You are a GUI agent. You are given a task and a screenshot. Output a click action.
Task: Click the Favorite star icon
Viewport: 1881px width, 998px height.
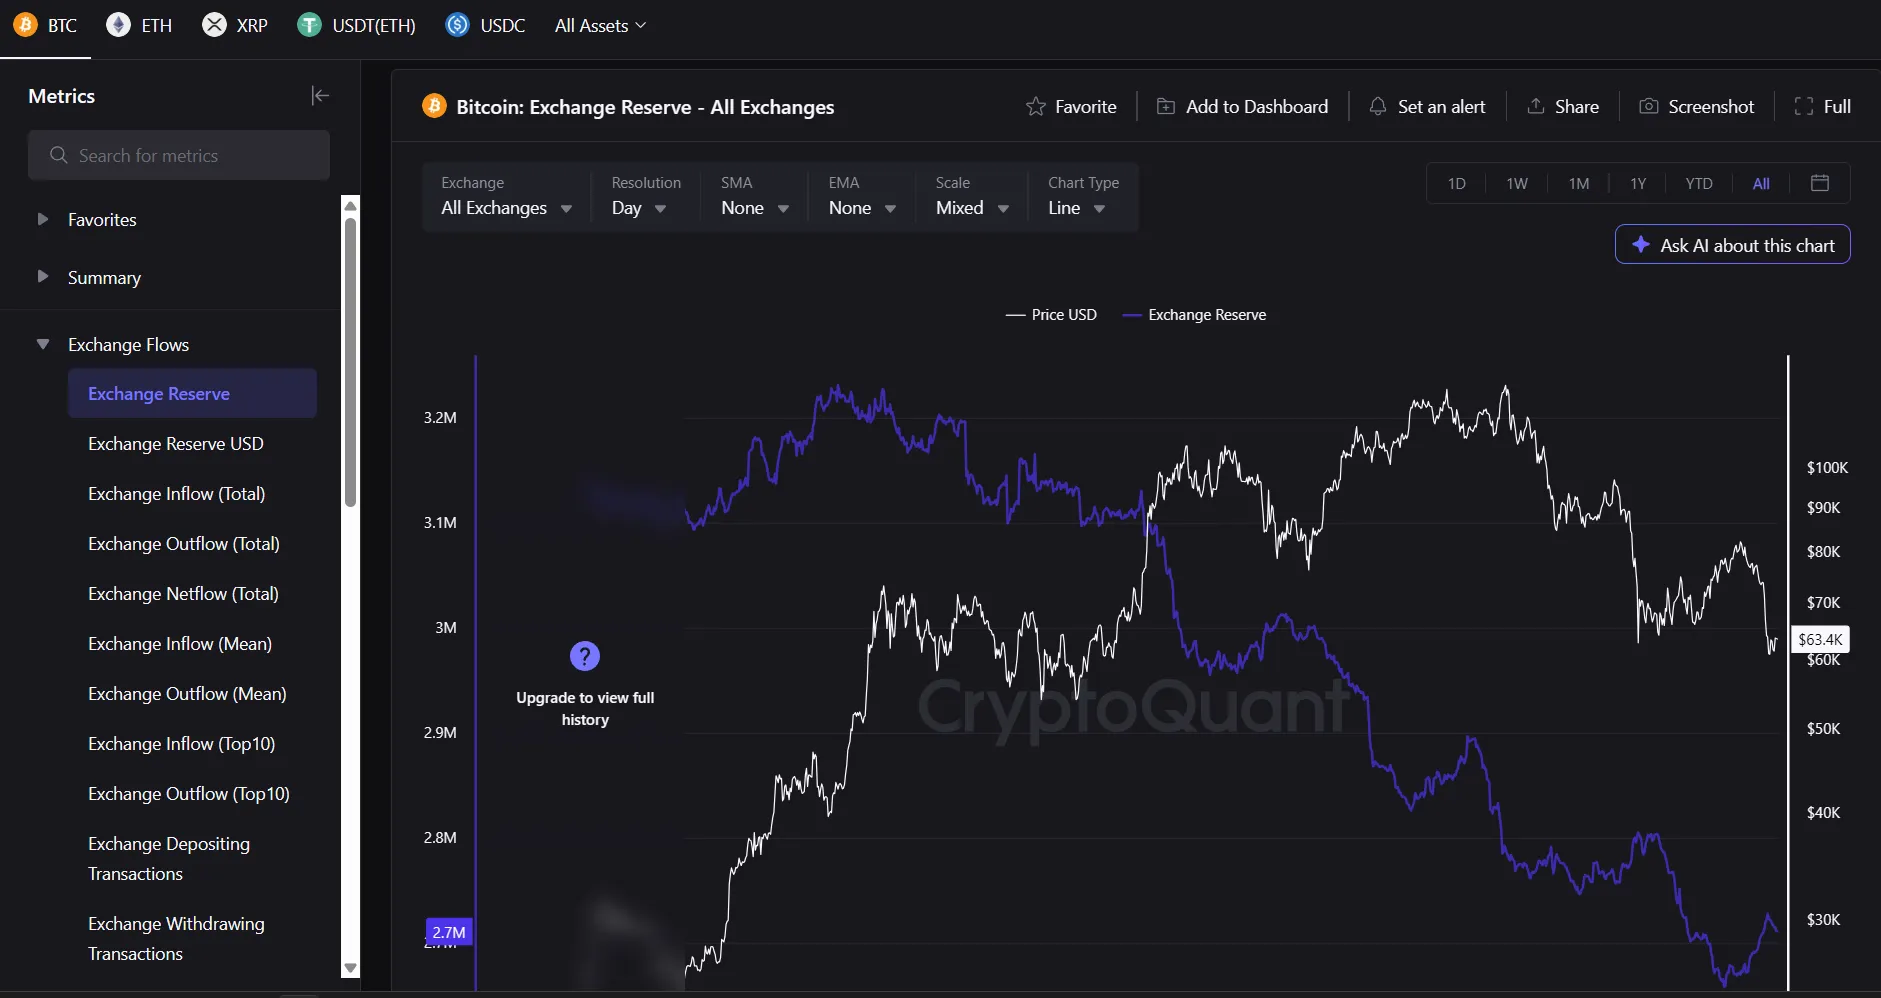click(x=1036, y=106)
